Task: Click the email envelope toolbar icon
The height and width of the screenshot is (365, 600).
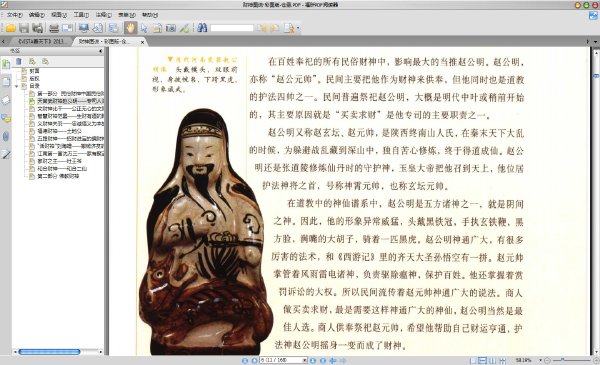Action: pos(68,28)
